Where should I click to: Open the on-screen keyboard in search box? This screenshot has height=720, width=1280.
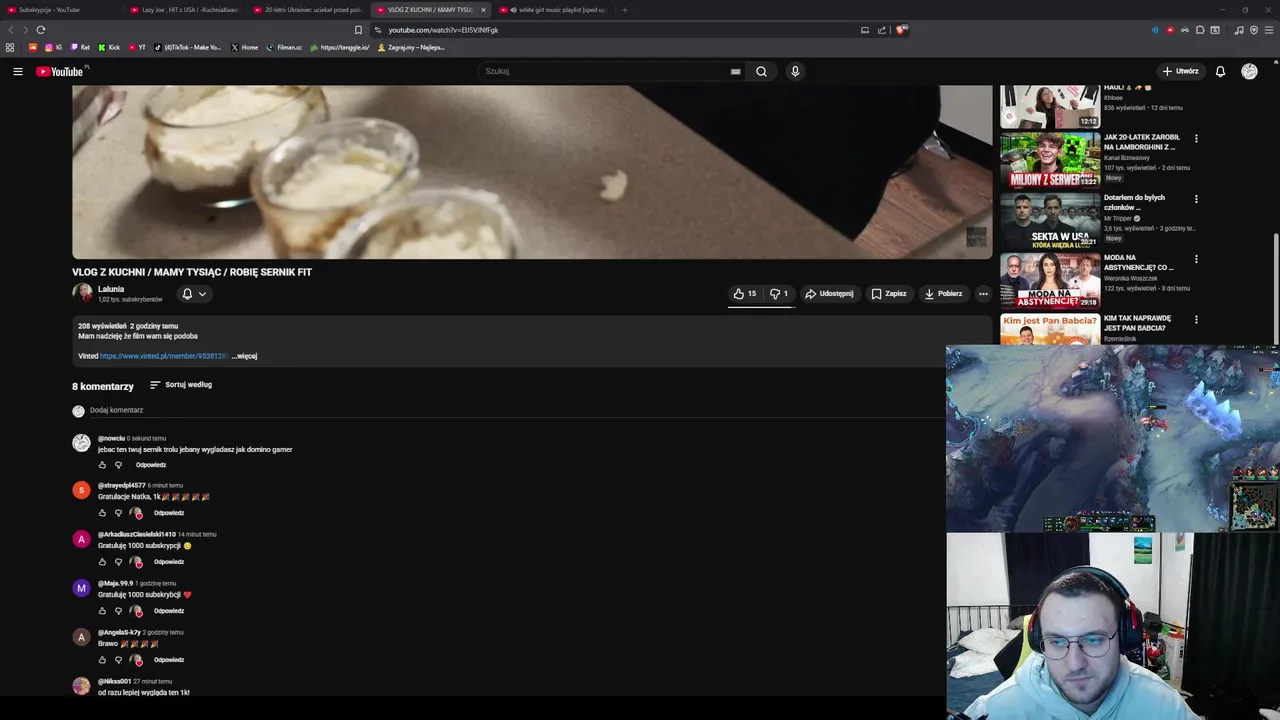point(735,71)
